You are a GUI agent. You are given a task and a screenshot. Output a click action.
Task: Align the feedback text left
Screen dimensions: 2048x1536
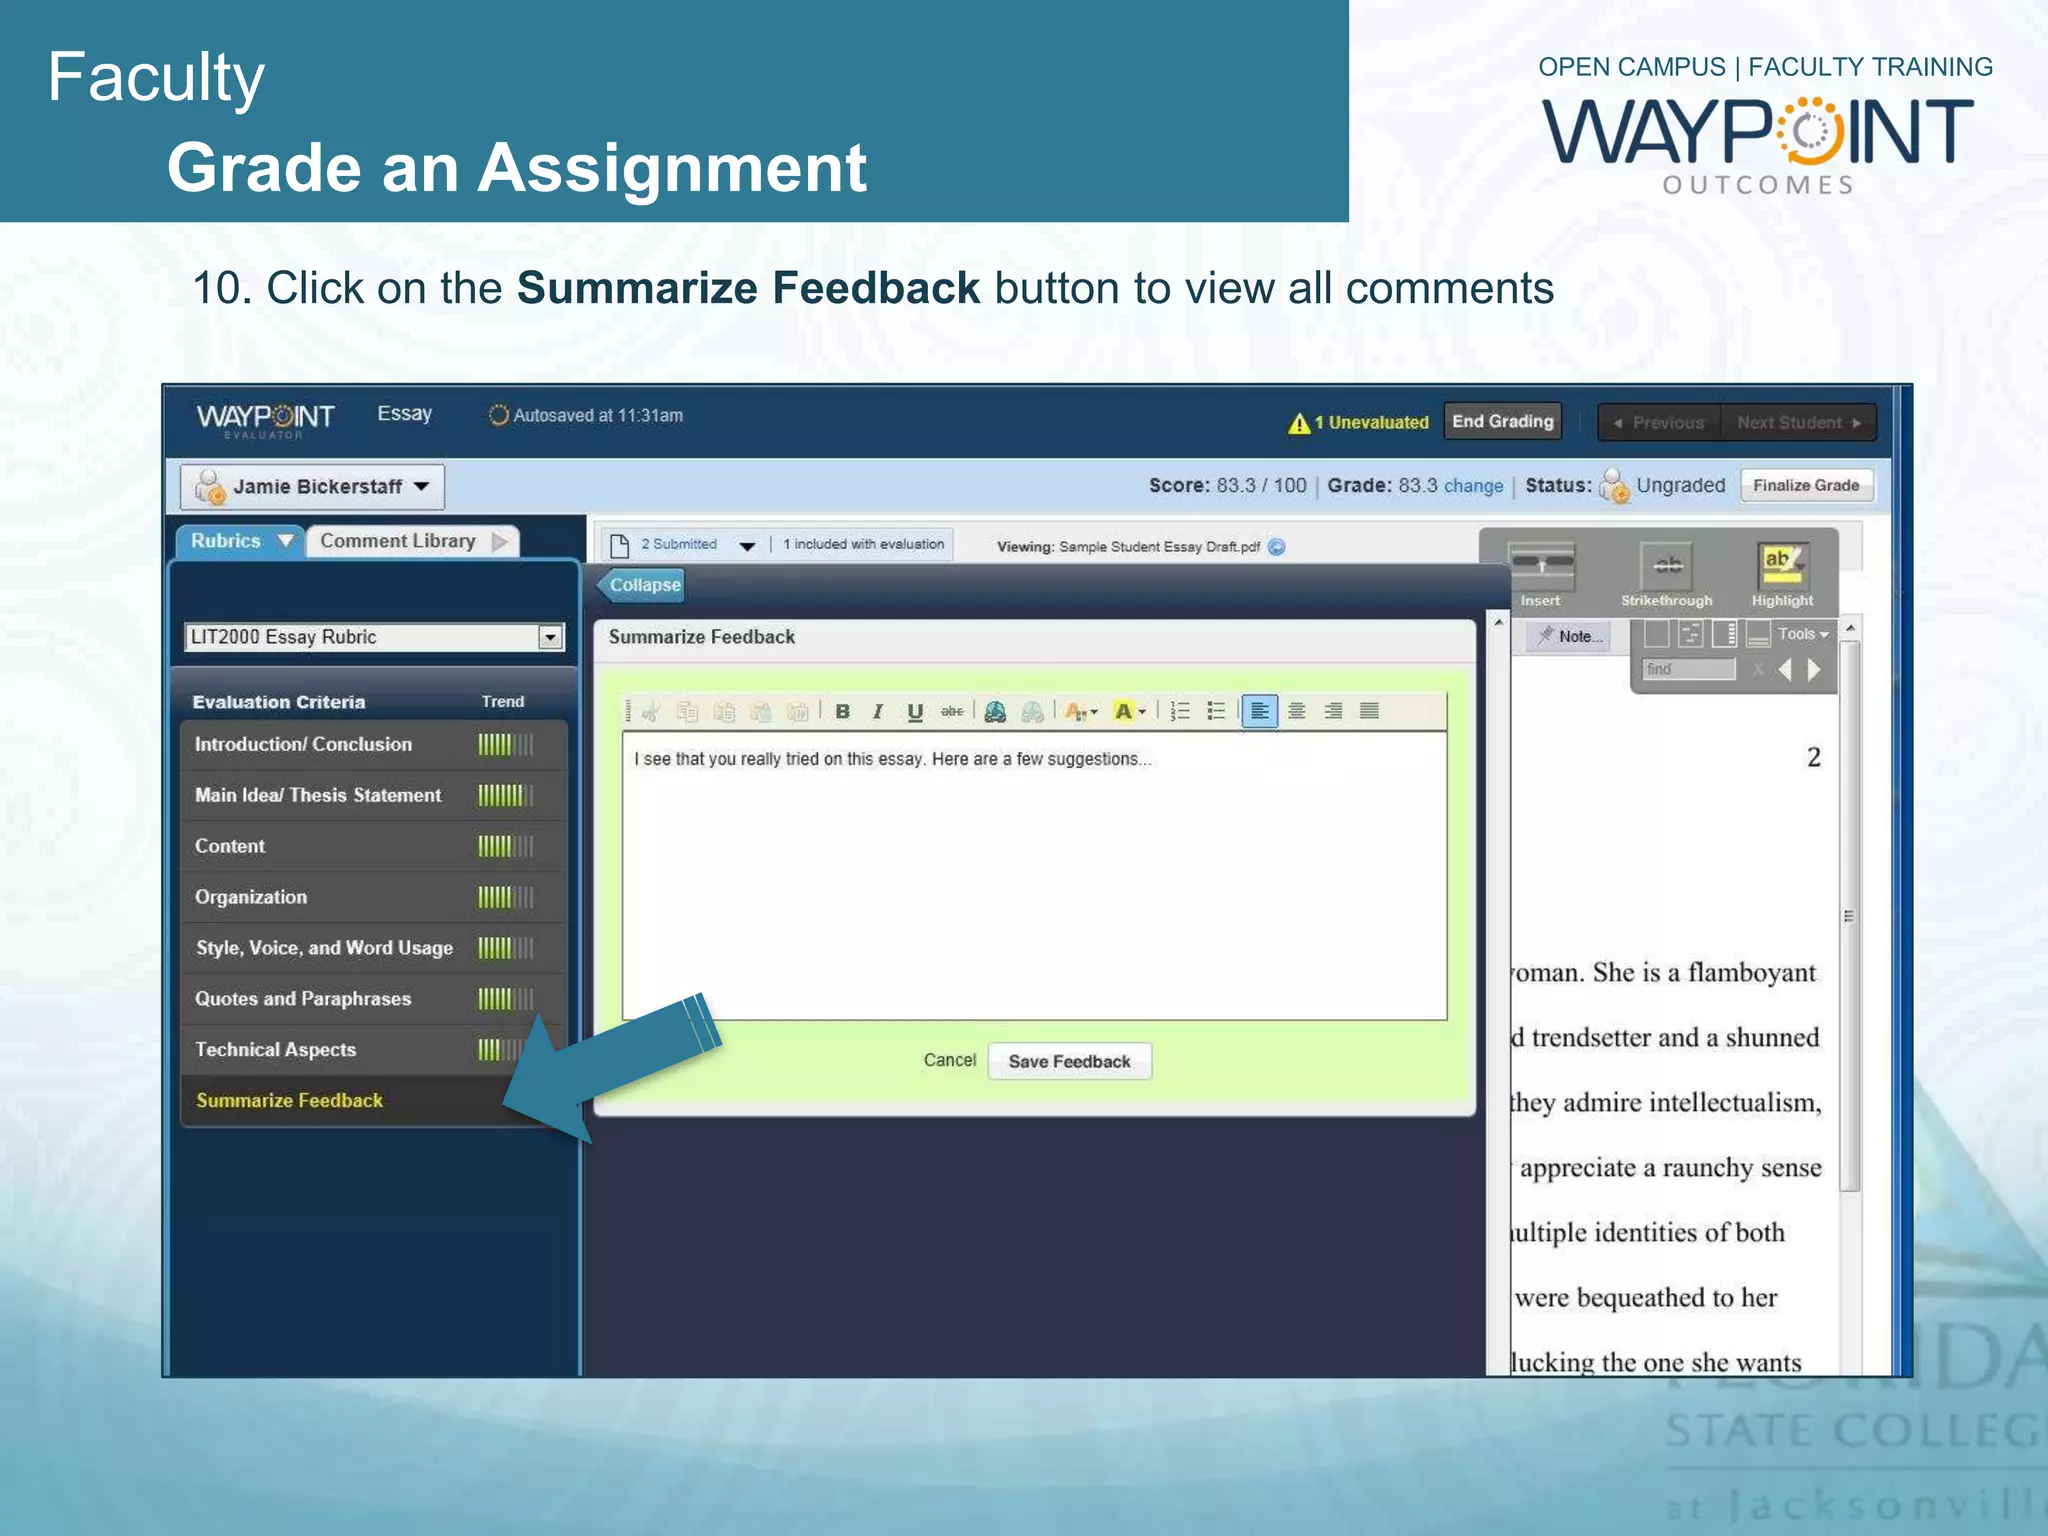[1260, 711]
